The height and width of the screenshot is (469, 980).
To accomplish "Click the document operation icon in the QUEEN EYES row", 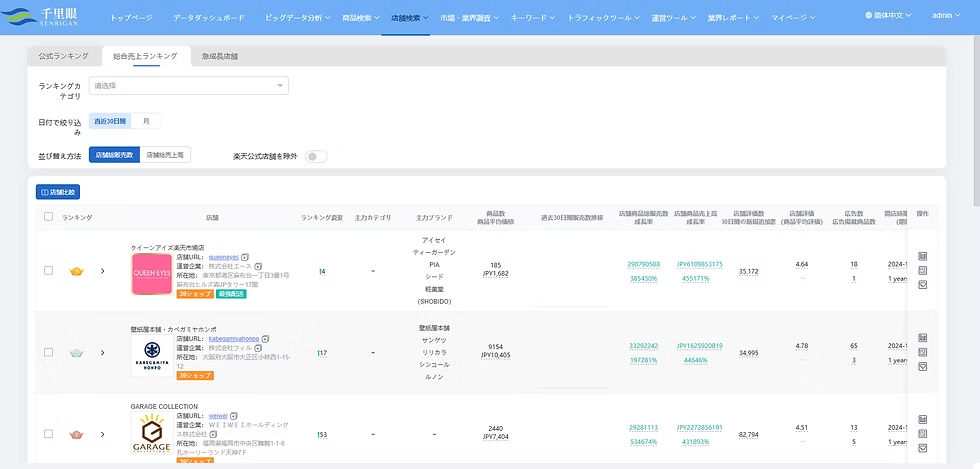I will (x=922, y=271).
